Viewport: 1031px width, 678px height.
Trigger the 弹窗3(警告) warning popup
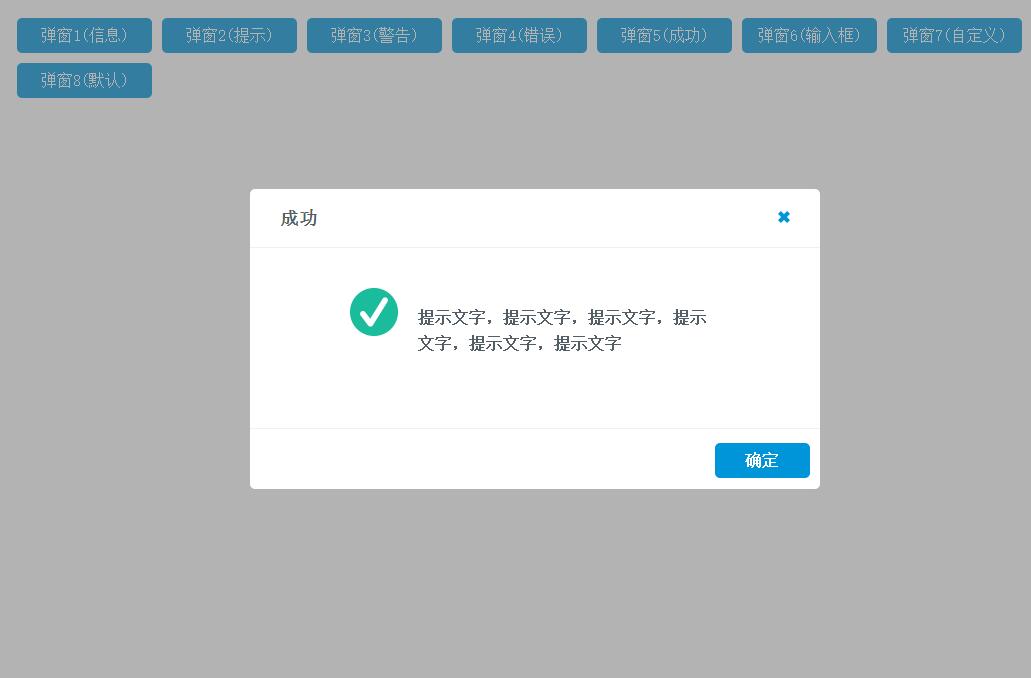coord(374,35)
